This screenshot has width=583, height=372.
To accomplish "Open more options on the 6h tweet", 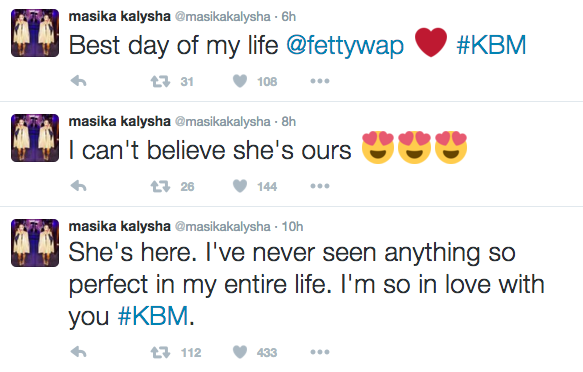I will (x=320, y=81).
